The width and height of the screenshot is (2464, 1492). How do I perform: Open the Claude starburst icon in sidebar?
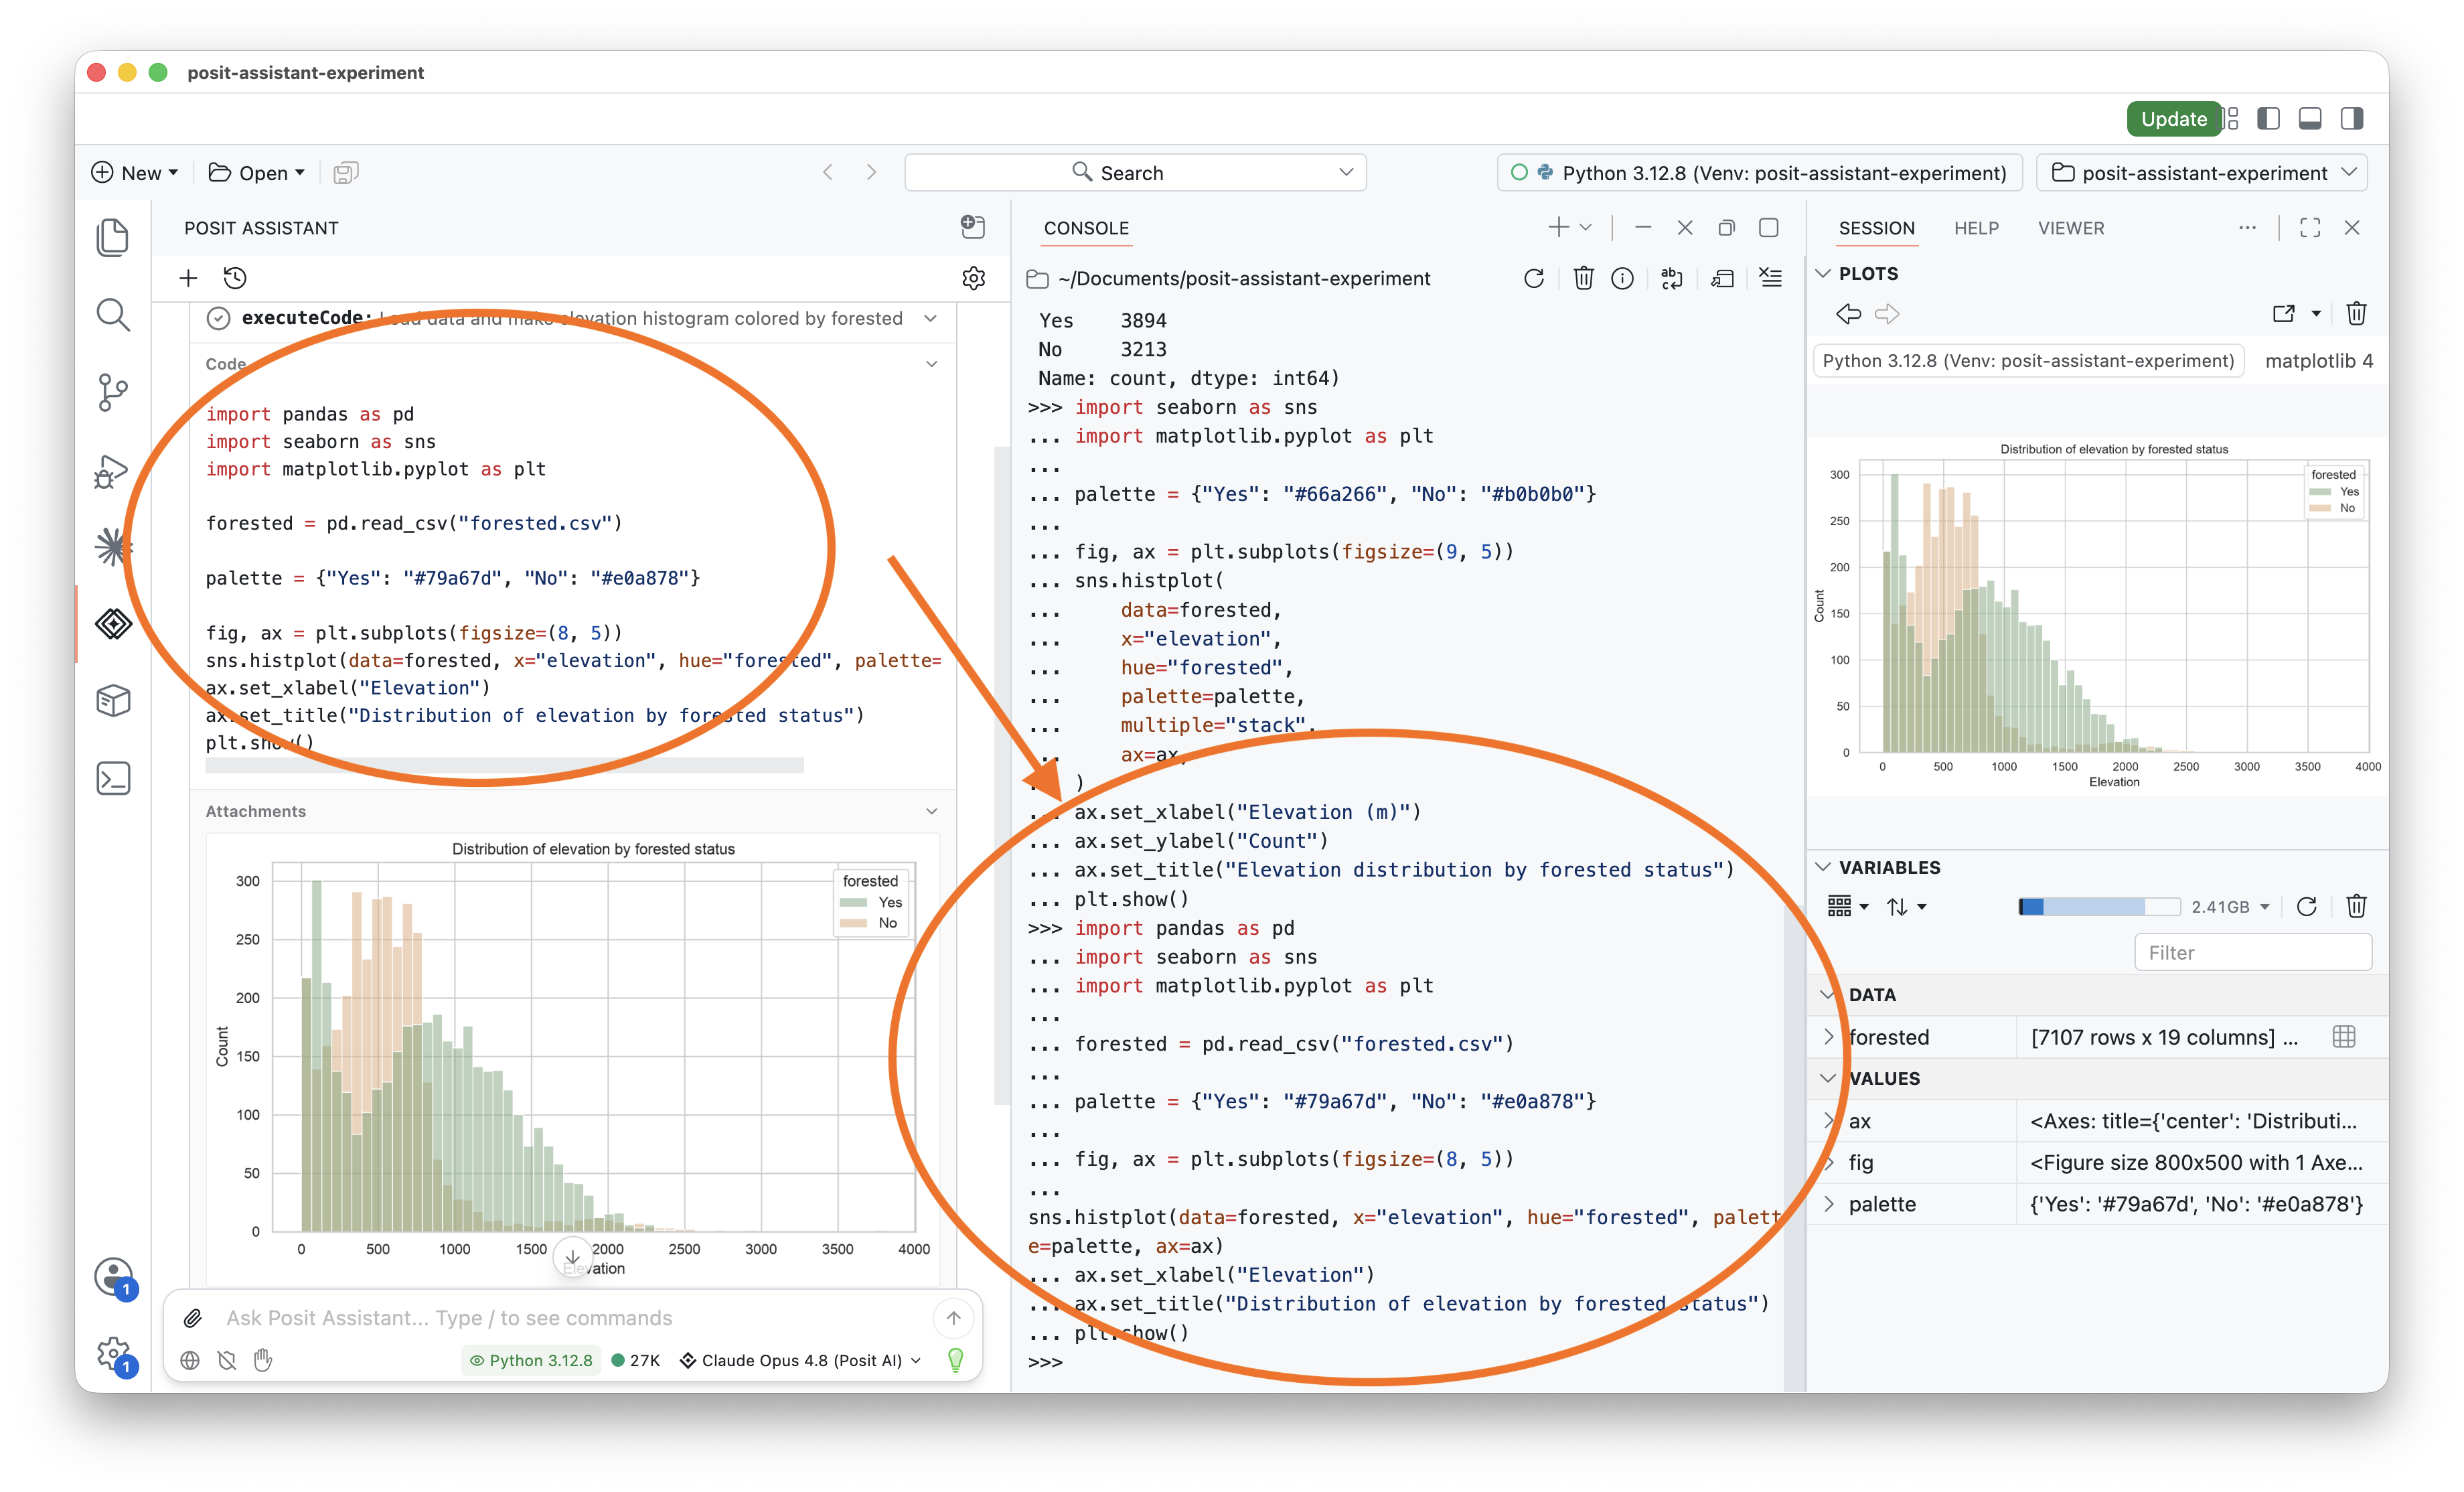click(113, 547)
